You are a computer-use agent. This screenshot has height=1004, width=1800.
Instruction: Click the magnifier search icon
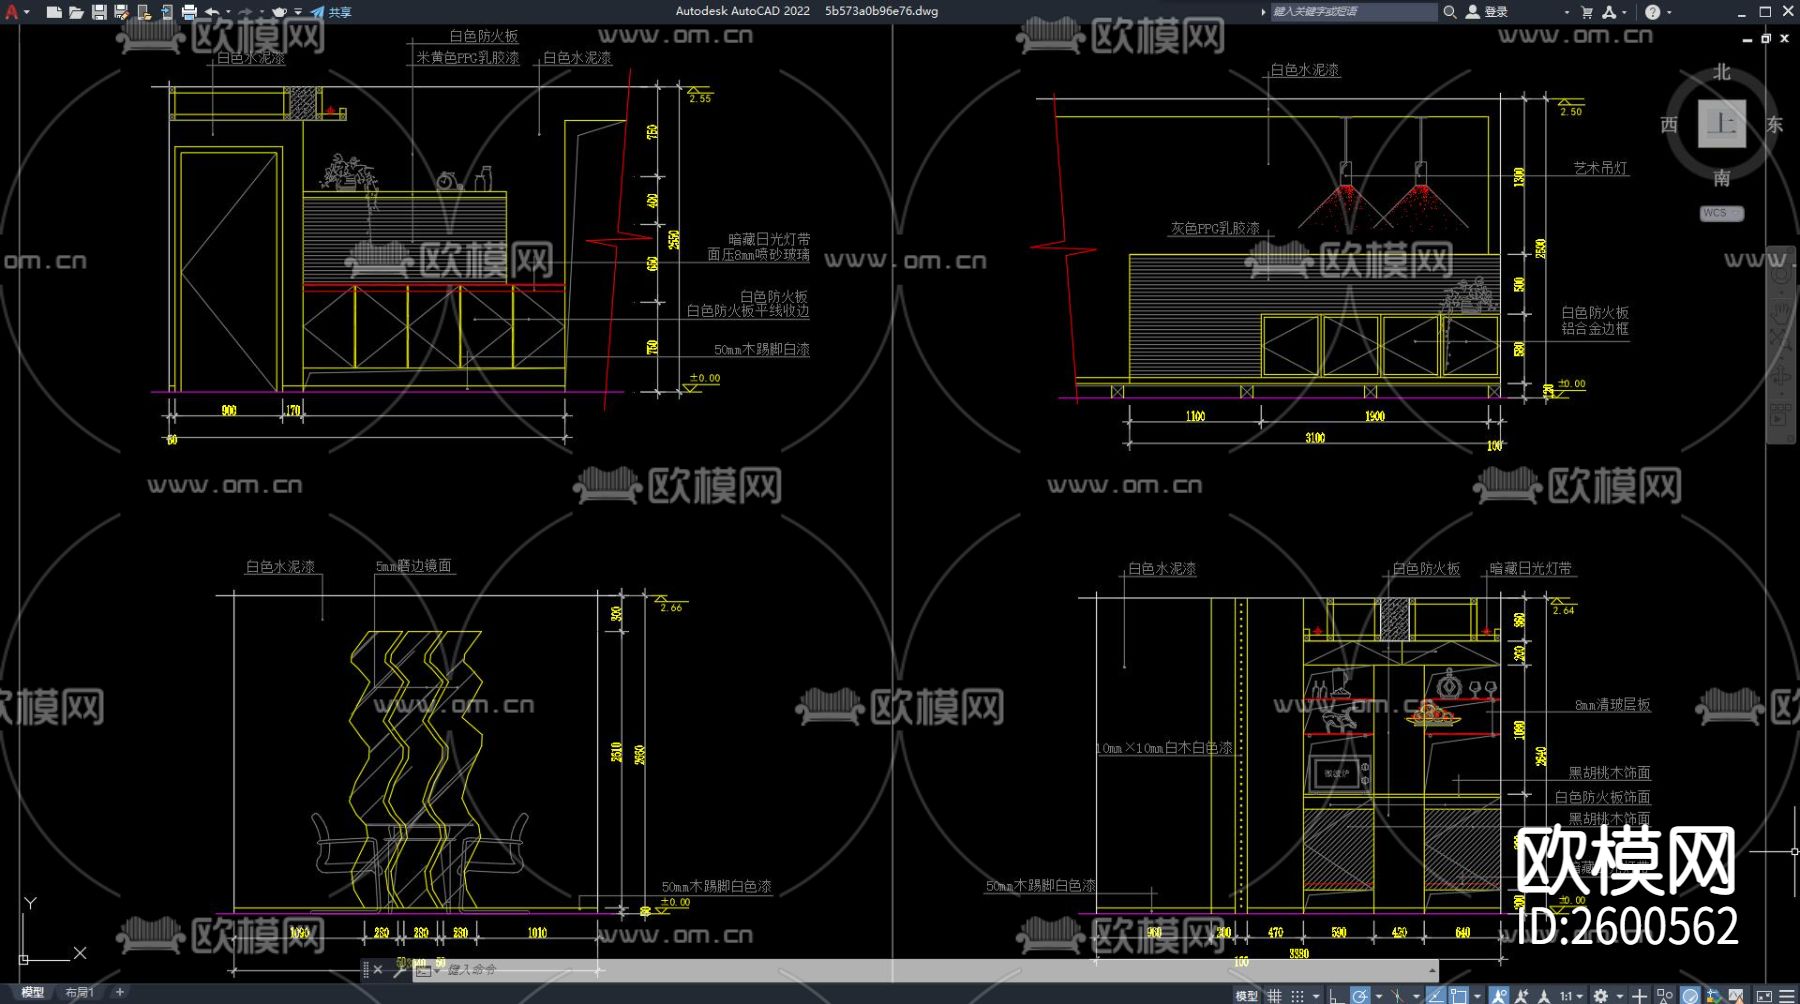[1449, 12]
